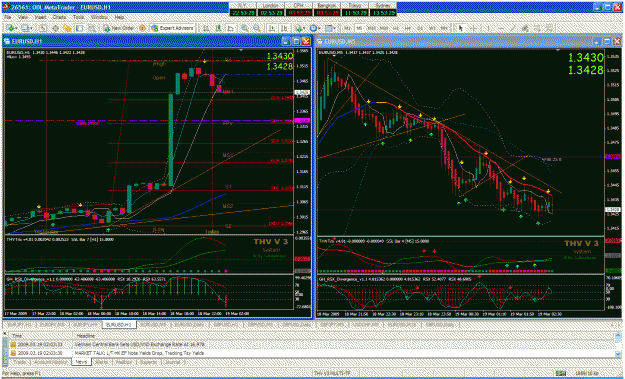Zoom out the chart with magnifier minus
Image resolution: width=625 pixels, height=379 pixels.
[x=257, y=28]
